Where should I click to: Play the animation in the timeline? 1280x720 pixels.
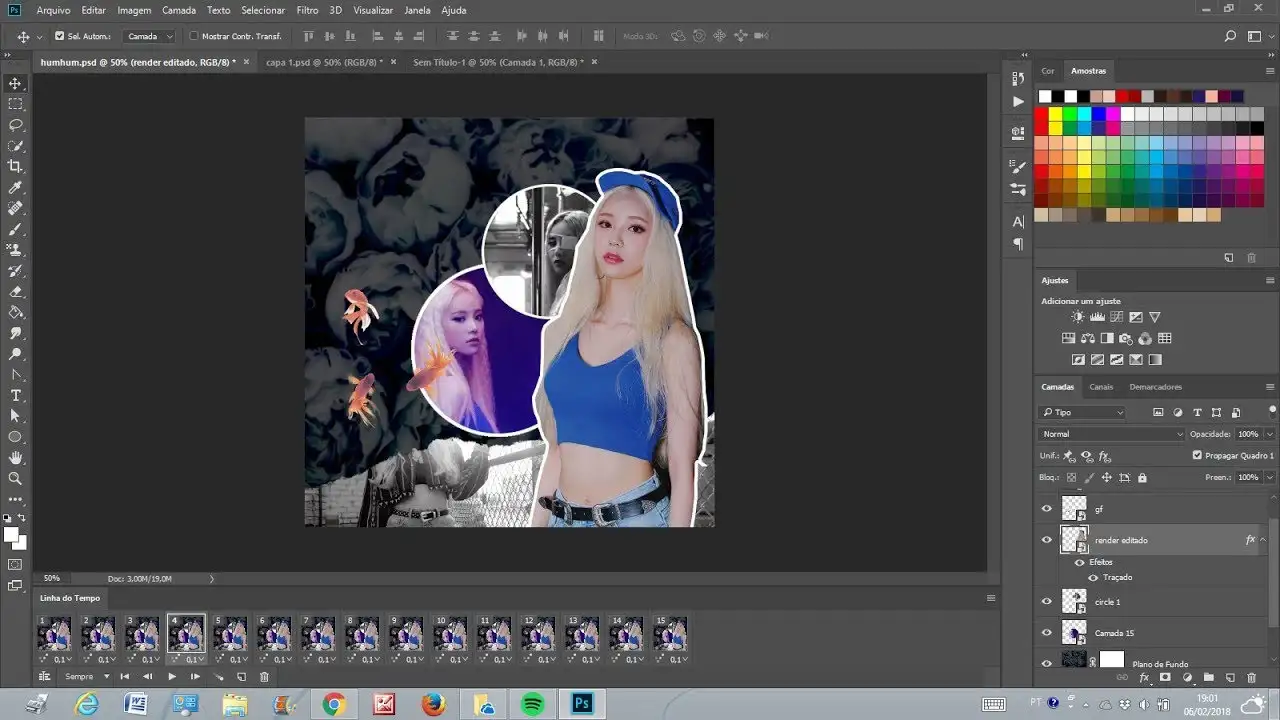172,677
